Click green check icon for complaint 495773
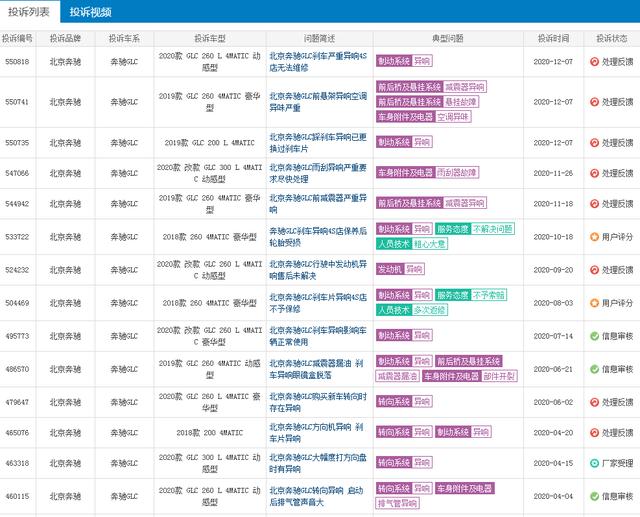Image resolution: width=640 pixels, height=517 pixels. [x=594, y=336]
